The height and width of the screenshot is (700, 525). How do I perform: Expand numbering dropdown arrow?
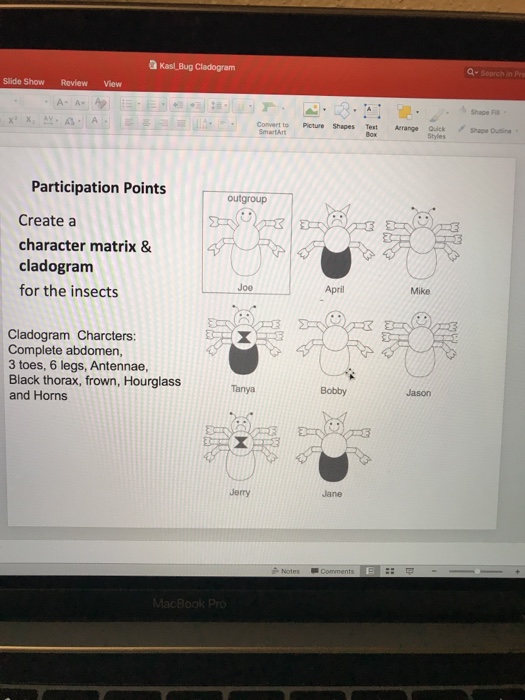pyautogui.click(x=163, y=105)
